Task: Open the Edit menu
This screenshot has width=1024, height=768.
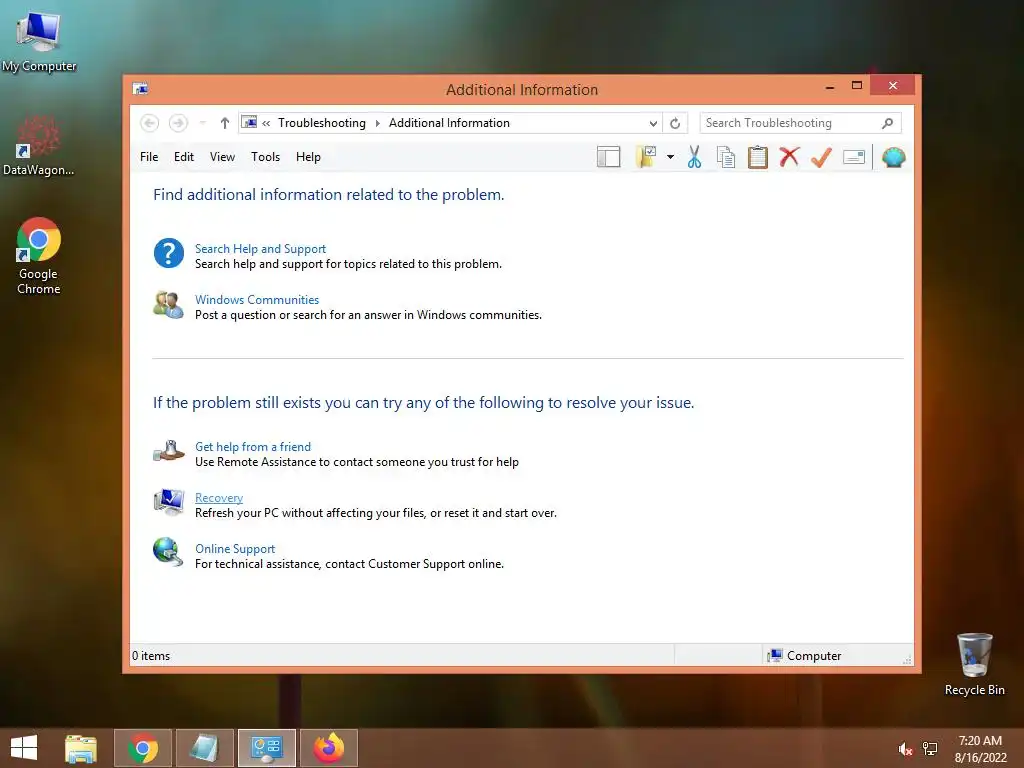Action: [184, 157]
